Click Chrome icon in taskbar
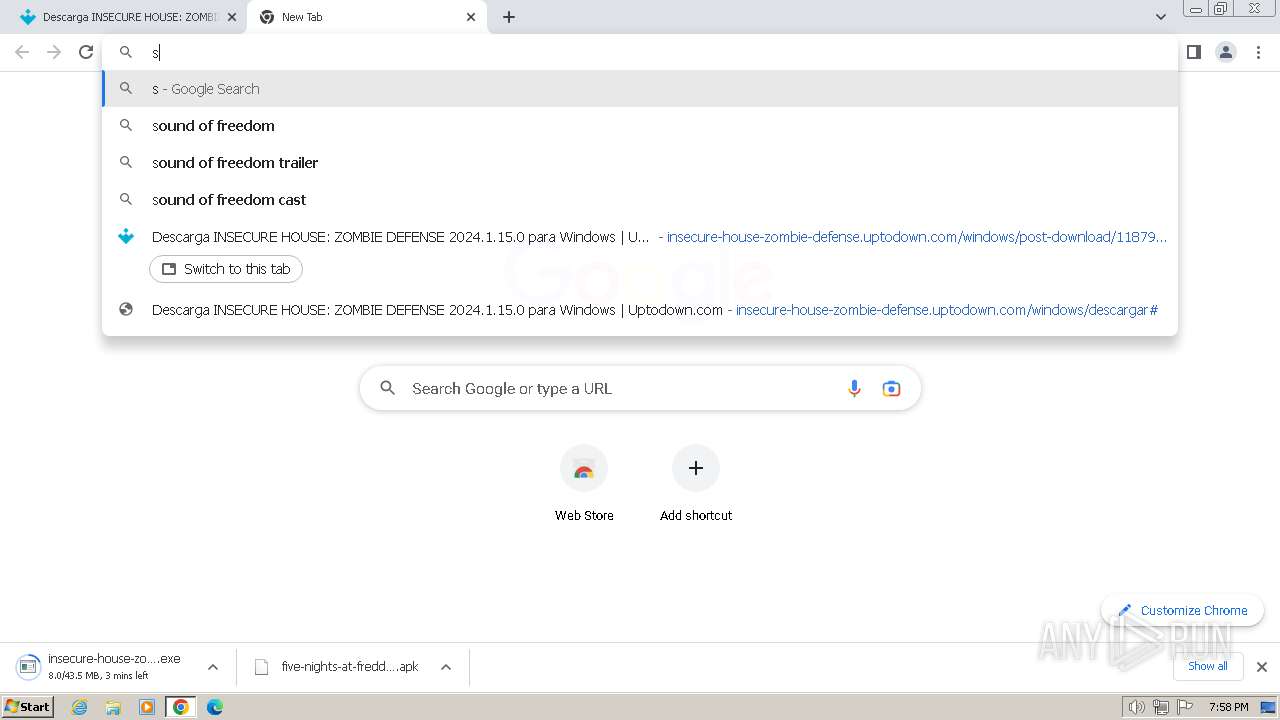The image size is (1280, 720). [x=180, y=707]
